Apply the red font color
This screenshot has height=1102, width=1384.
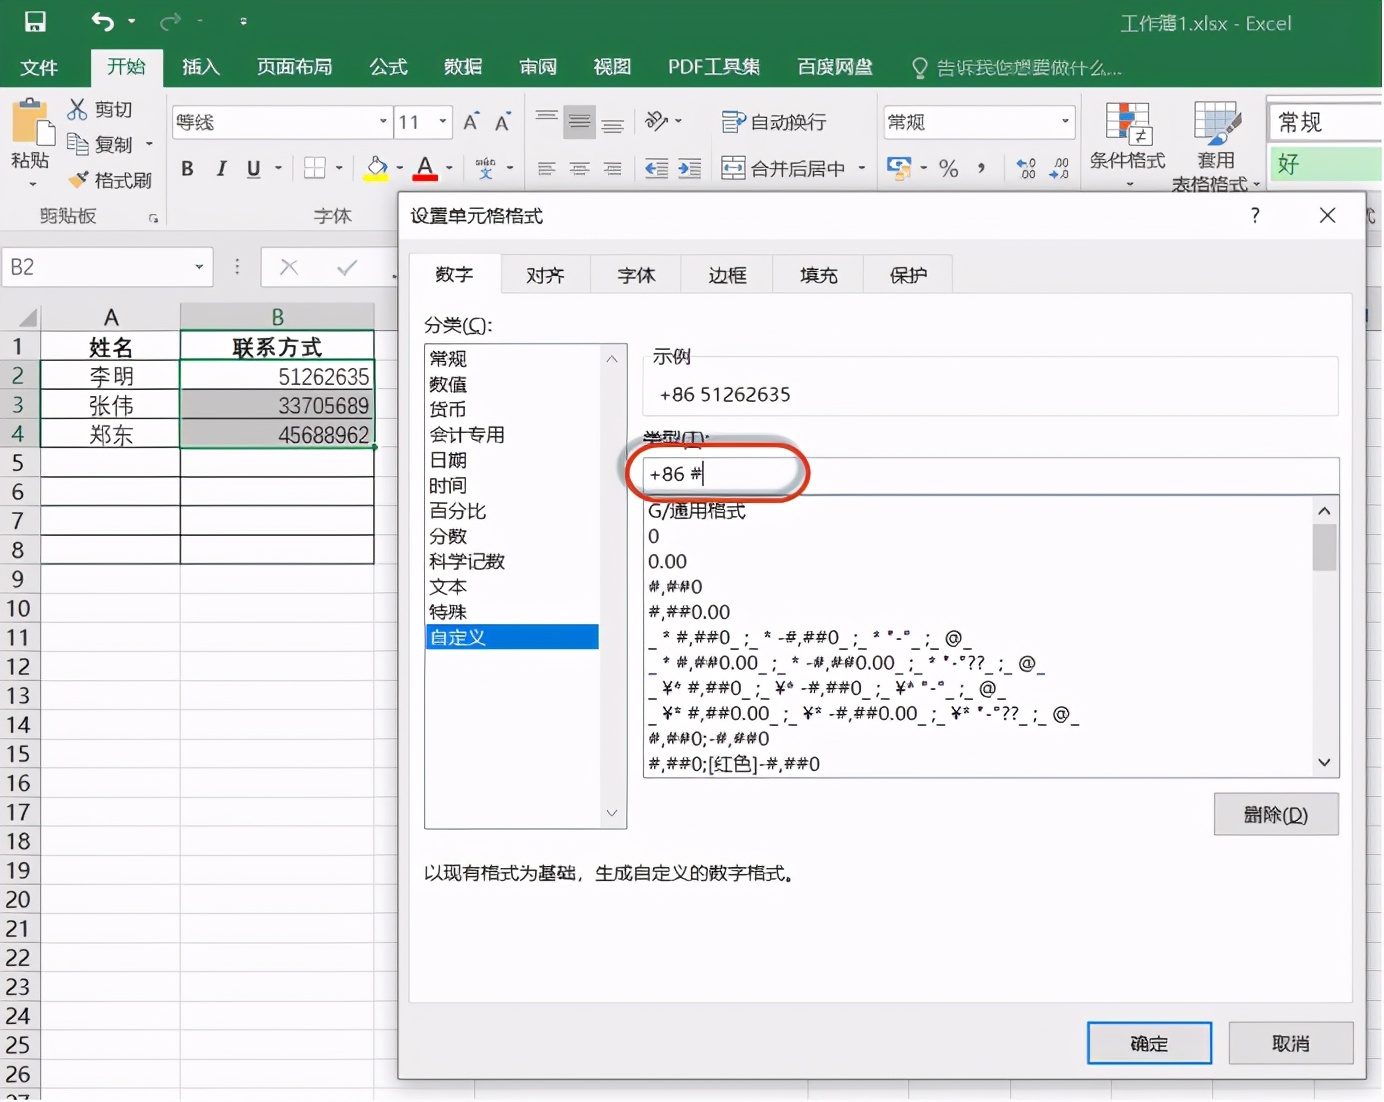point(426,168)
